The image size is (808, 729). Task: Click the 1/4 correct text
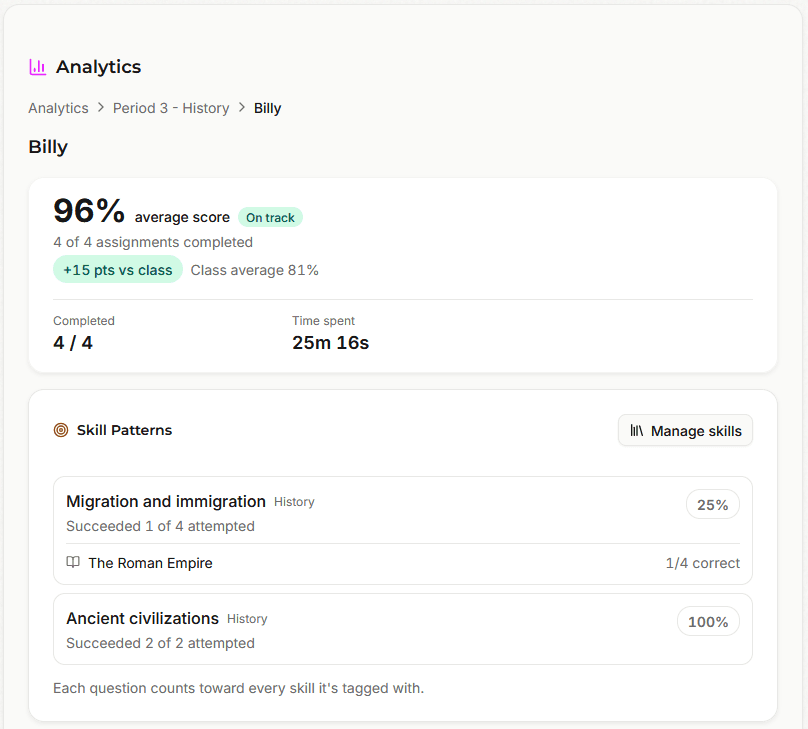(x=703, y=563)
